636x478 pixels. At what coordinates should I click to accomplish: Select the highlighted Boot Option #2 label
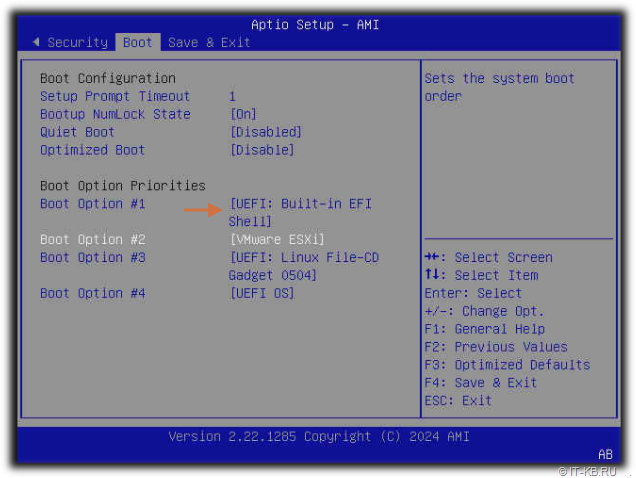click(92, 239)
